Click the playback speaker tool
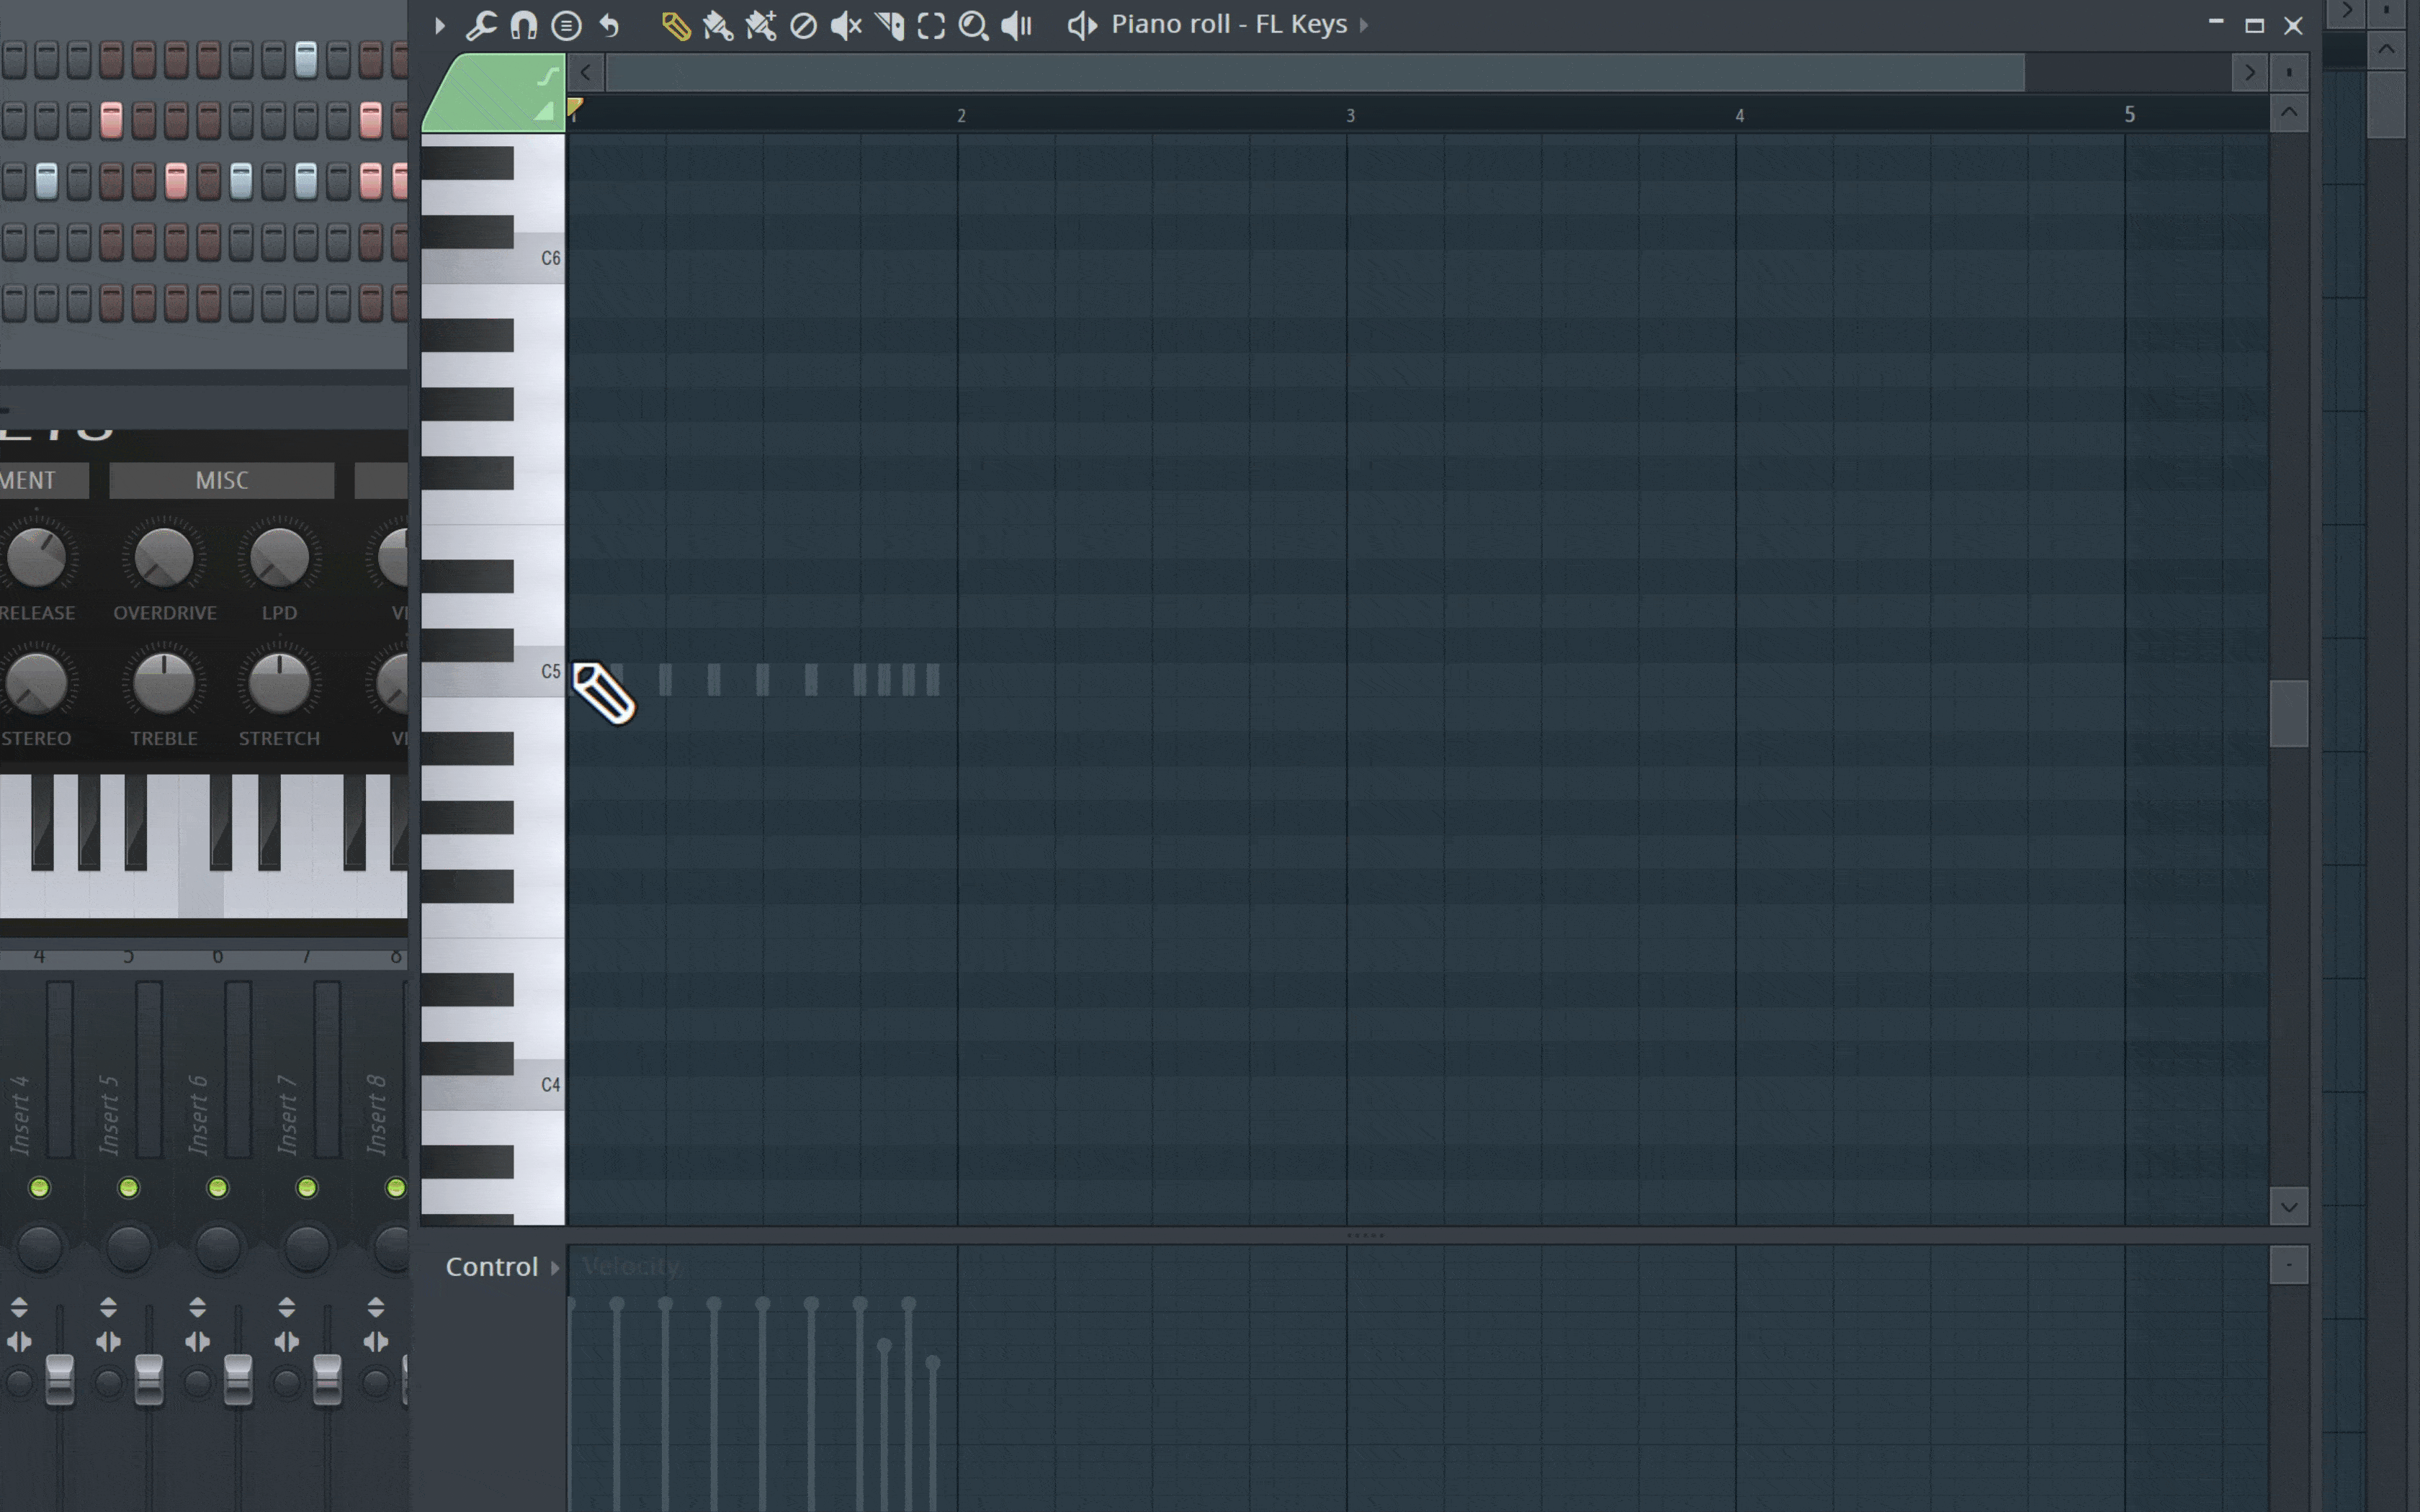This screenshot has width=2420, height=1512. (x=1016, y=26)
